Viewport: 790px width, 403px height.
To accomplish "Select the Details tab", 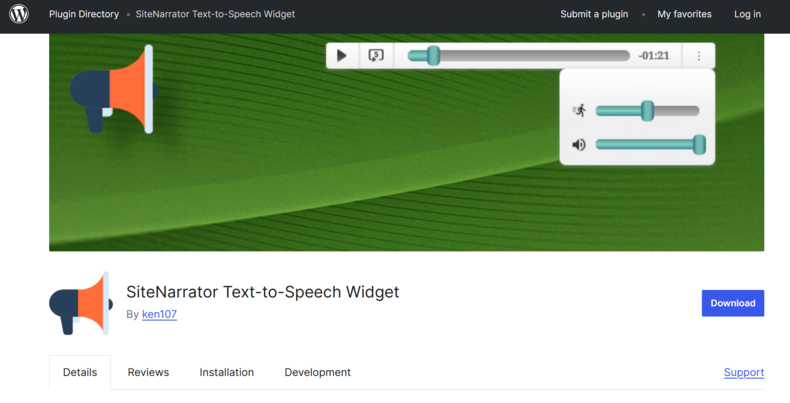I will tap(80, 372).
